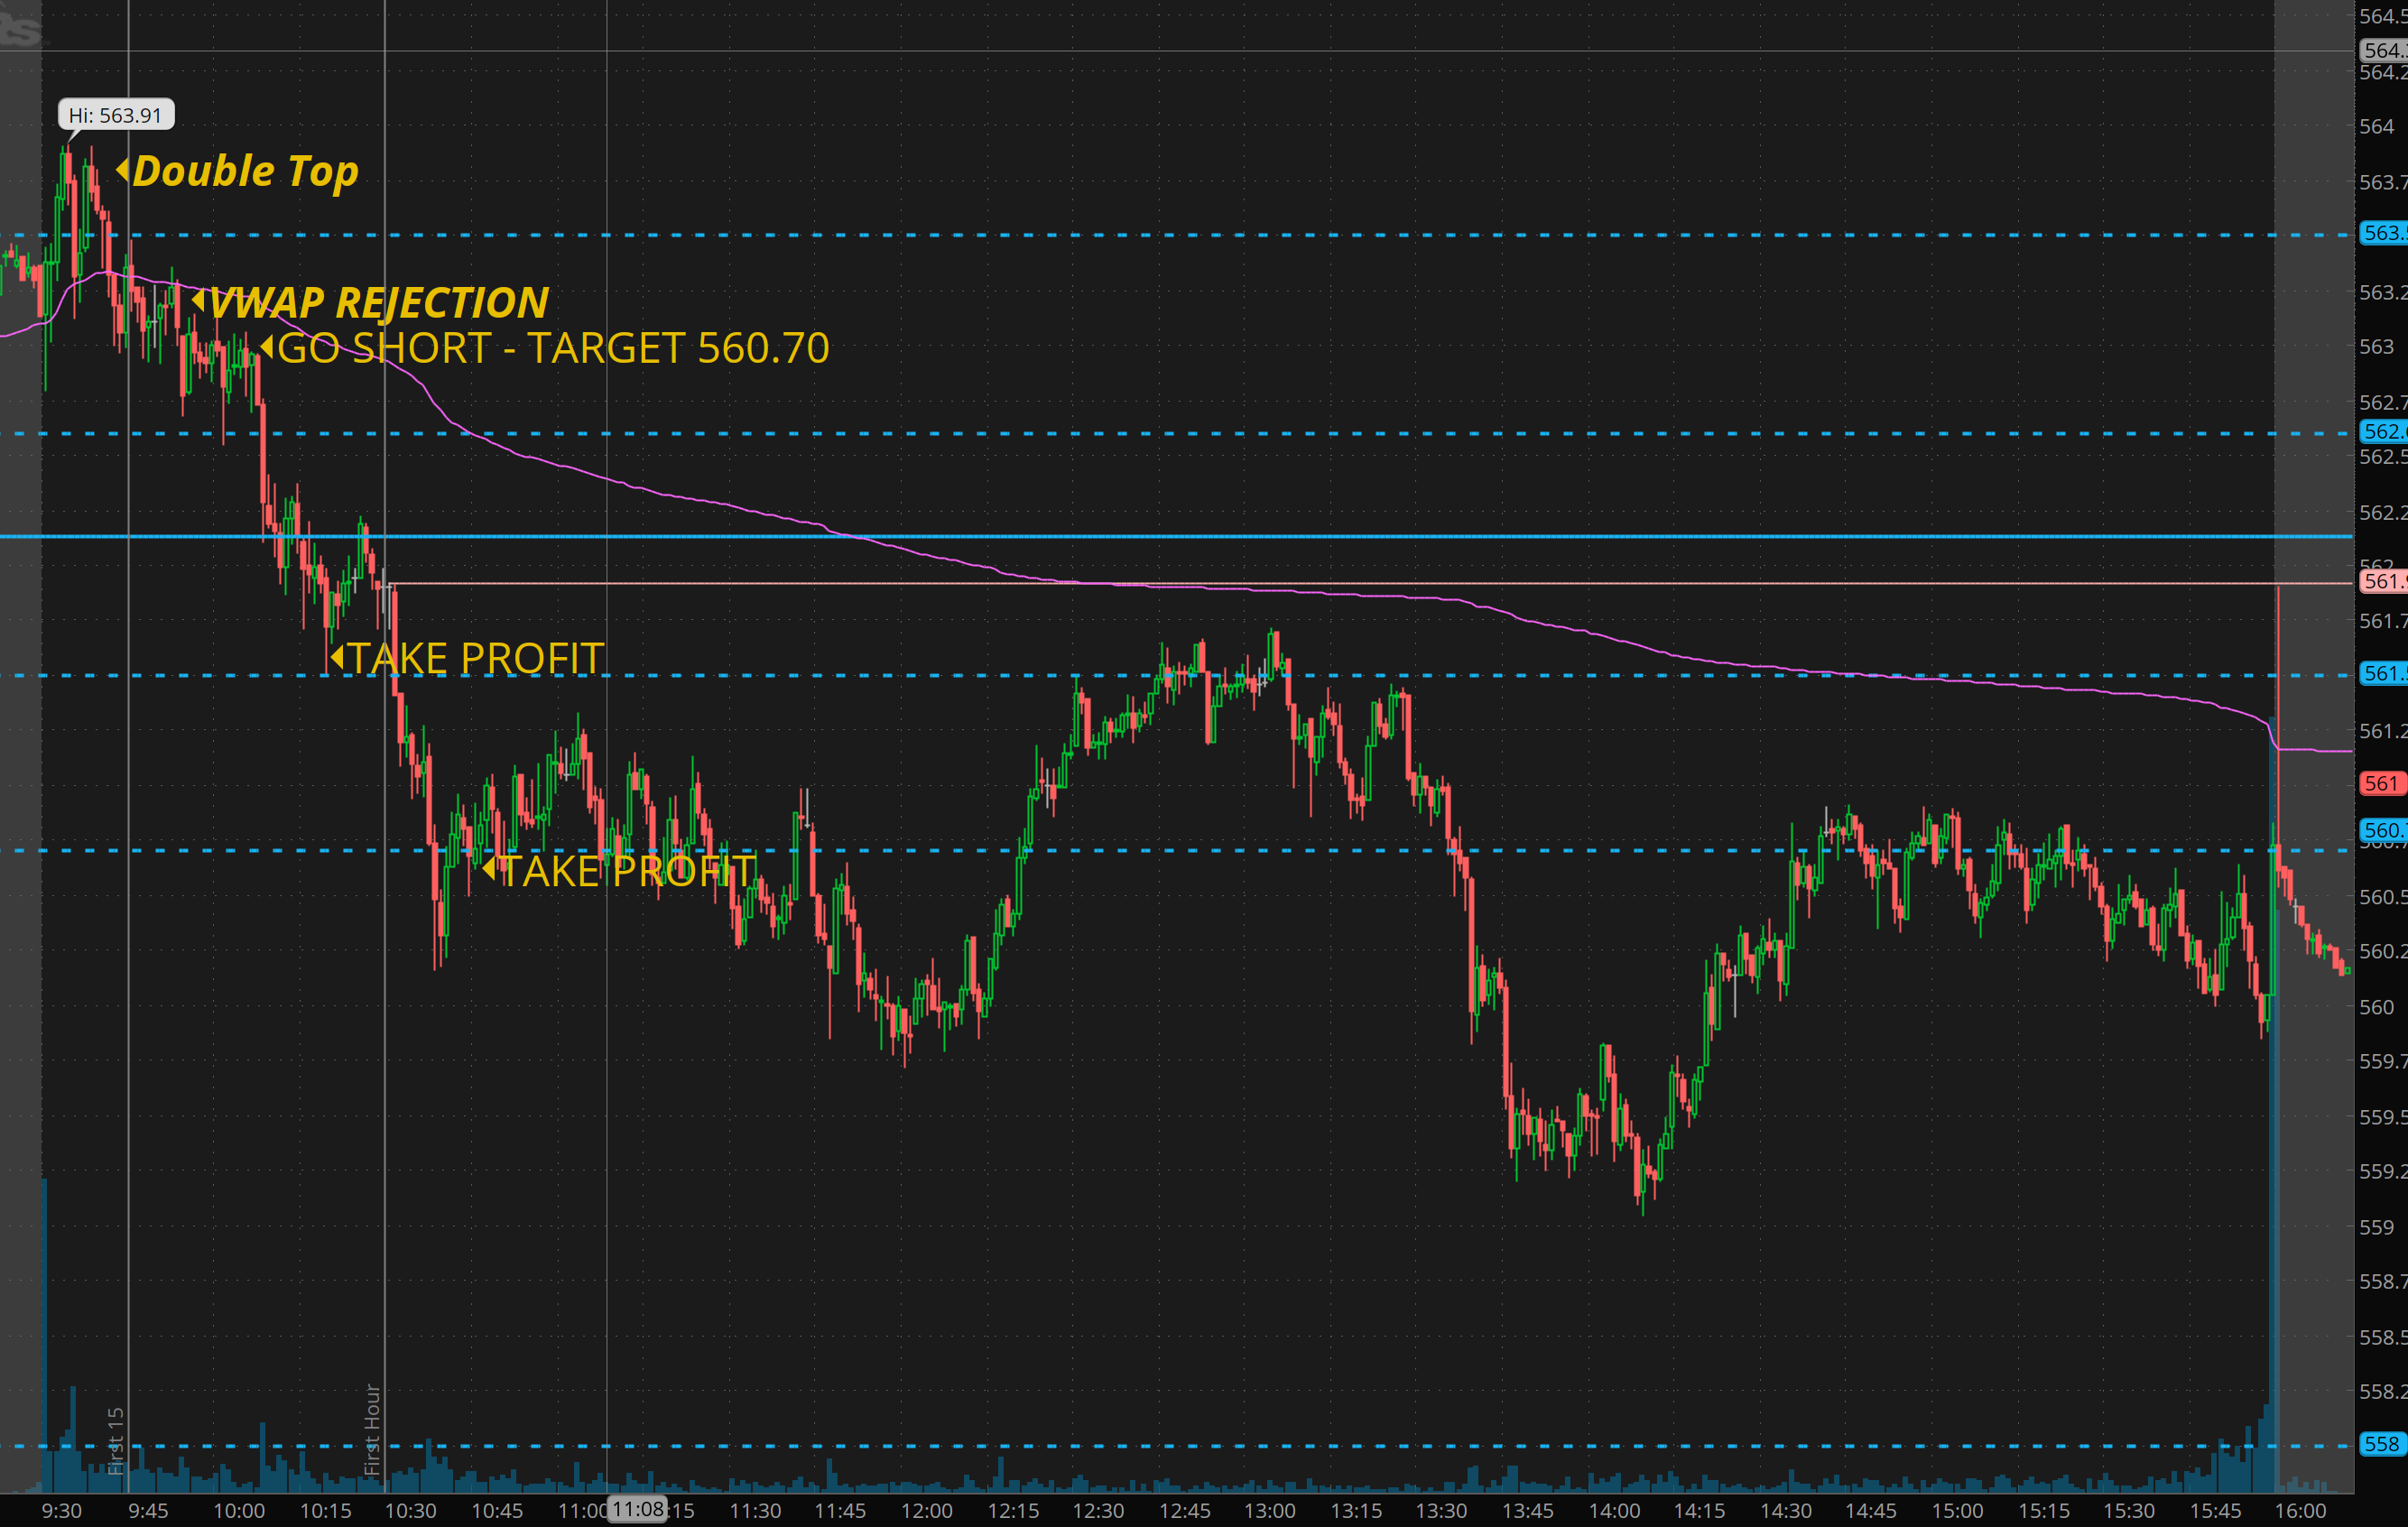Select the GO SHORT - TARGET 560.70 note
2408x1527 pixels.
[x=552, y=348]
